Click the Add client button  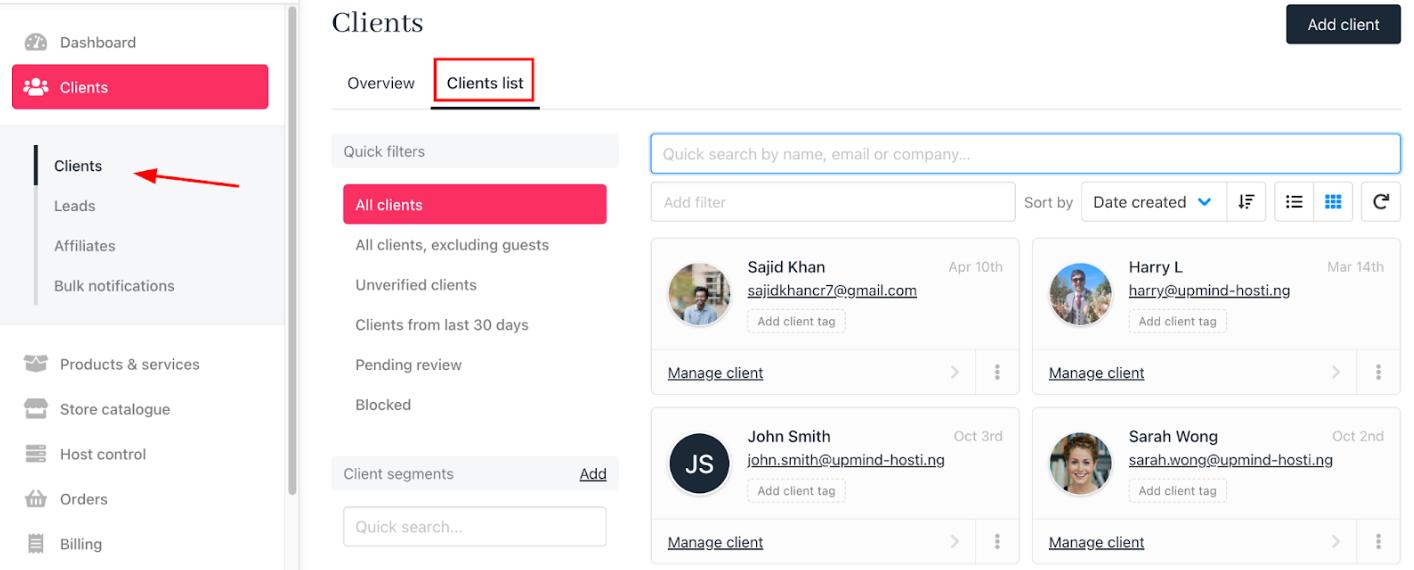1343,24
